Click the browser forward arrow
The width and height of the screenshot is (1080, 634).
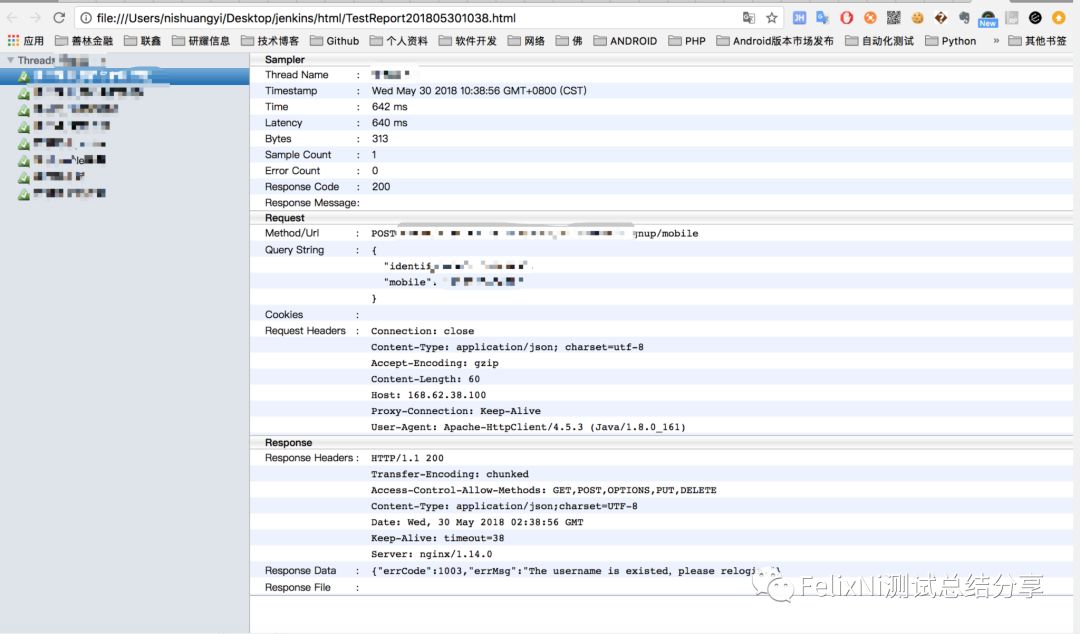pyautogui.click(x=35, y=18)
